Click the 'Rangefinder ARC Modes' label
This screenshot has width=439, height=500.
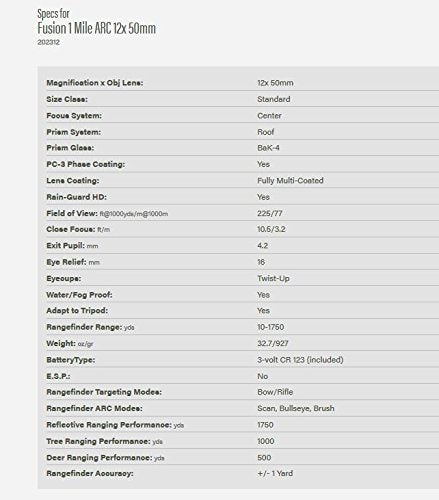click(x=94, y=408)
